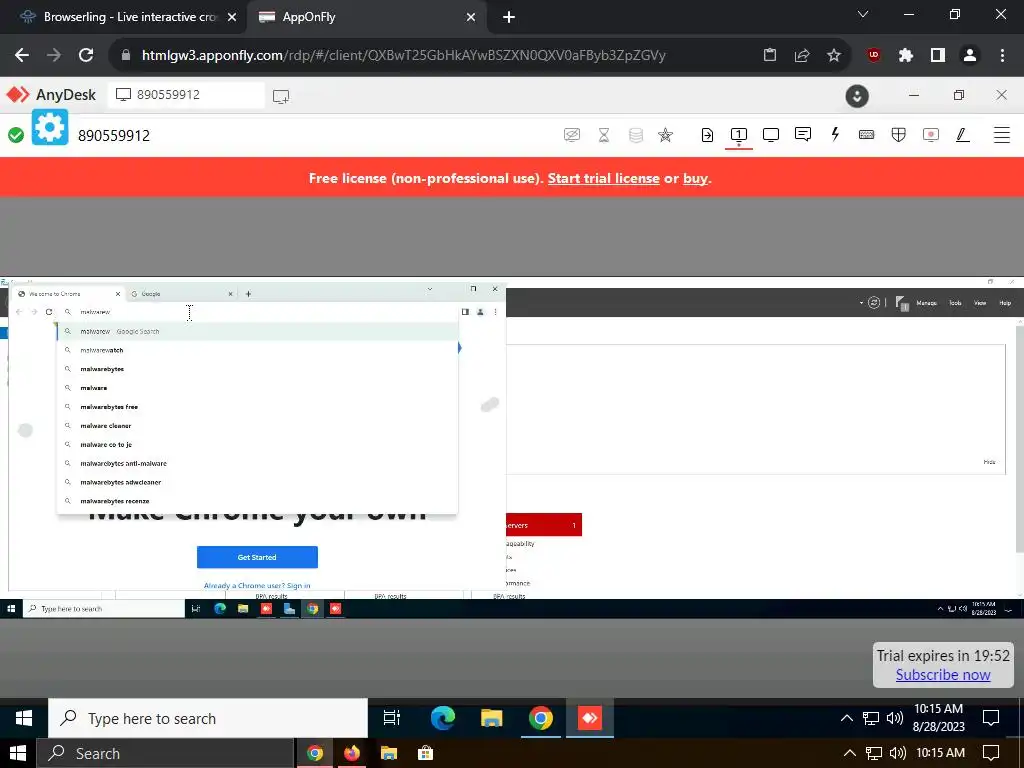Close the AppOnFly browser tab
The width and height of the screenshot is (1024, 768).
click(x=471, y=18)
